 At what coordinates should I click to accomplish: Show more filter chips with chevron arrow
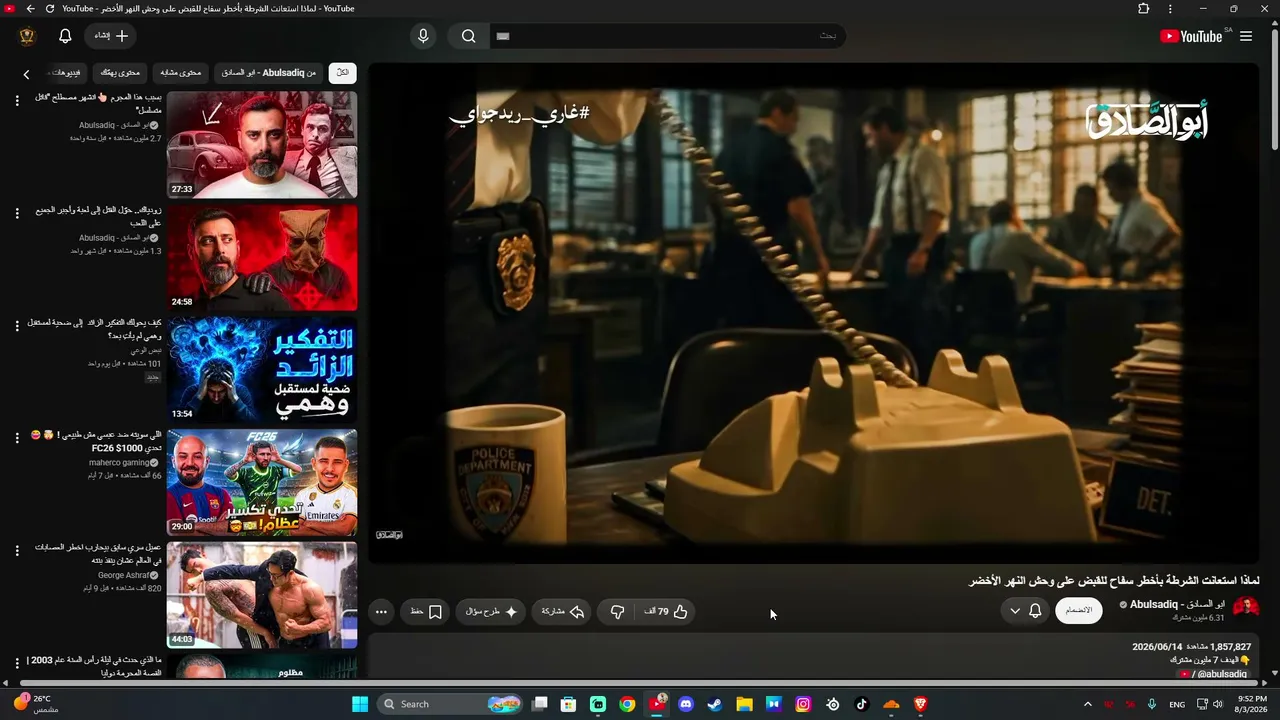[x=26, y=73]
